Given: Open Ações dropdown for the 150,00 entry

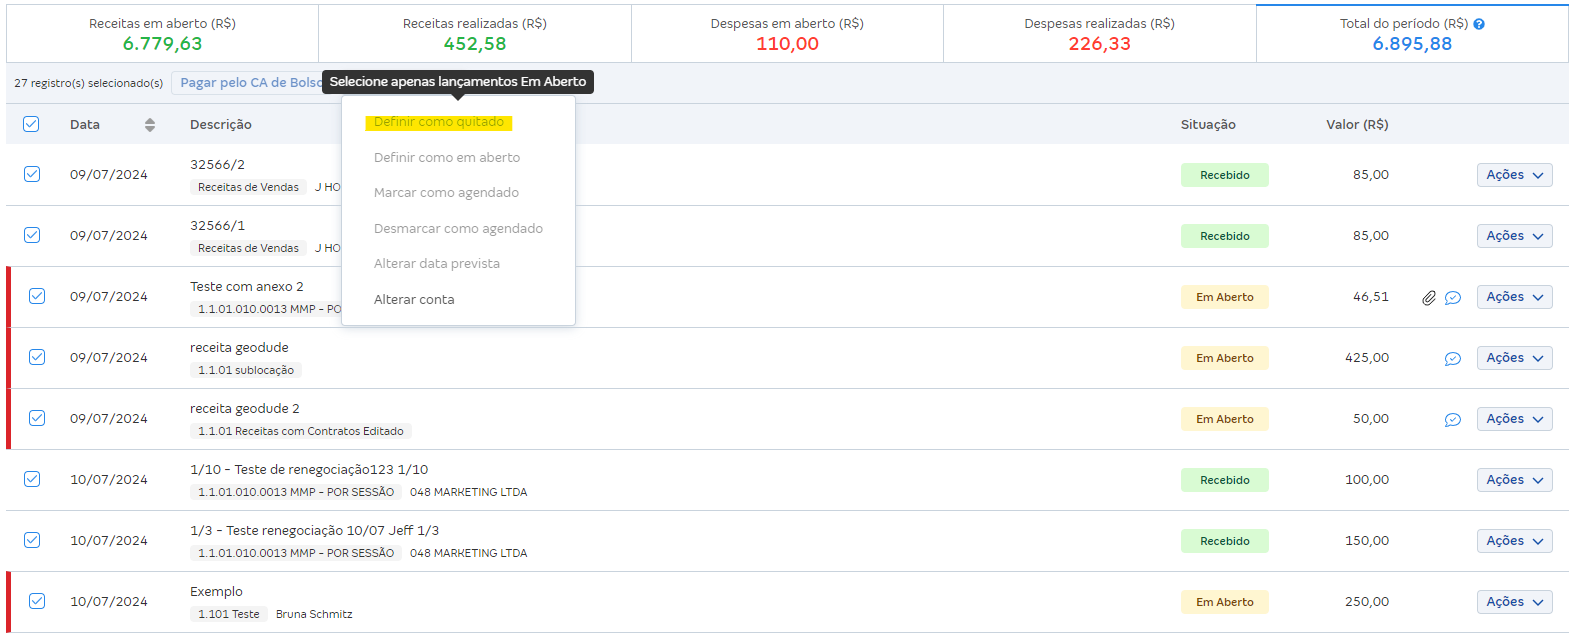Looking at the screenshot, I should click(x=1514, y=541).
